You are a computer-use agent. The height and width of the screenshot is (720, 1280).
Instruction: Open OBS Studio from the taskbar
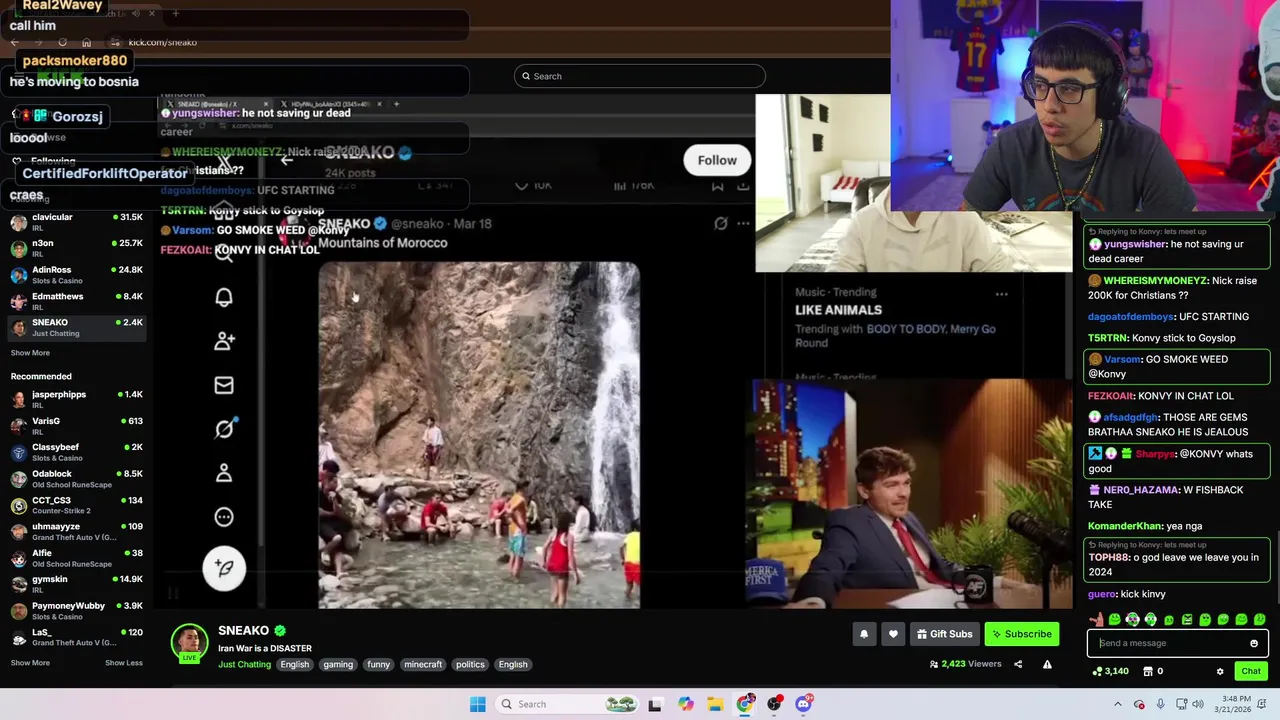click(x=774, y=704)
